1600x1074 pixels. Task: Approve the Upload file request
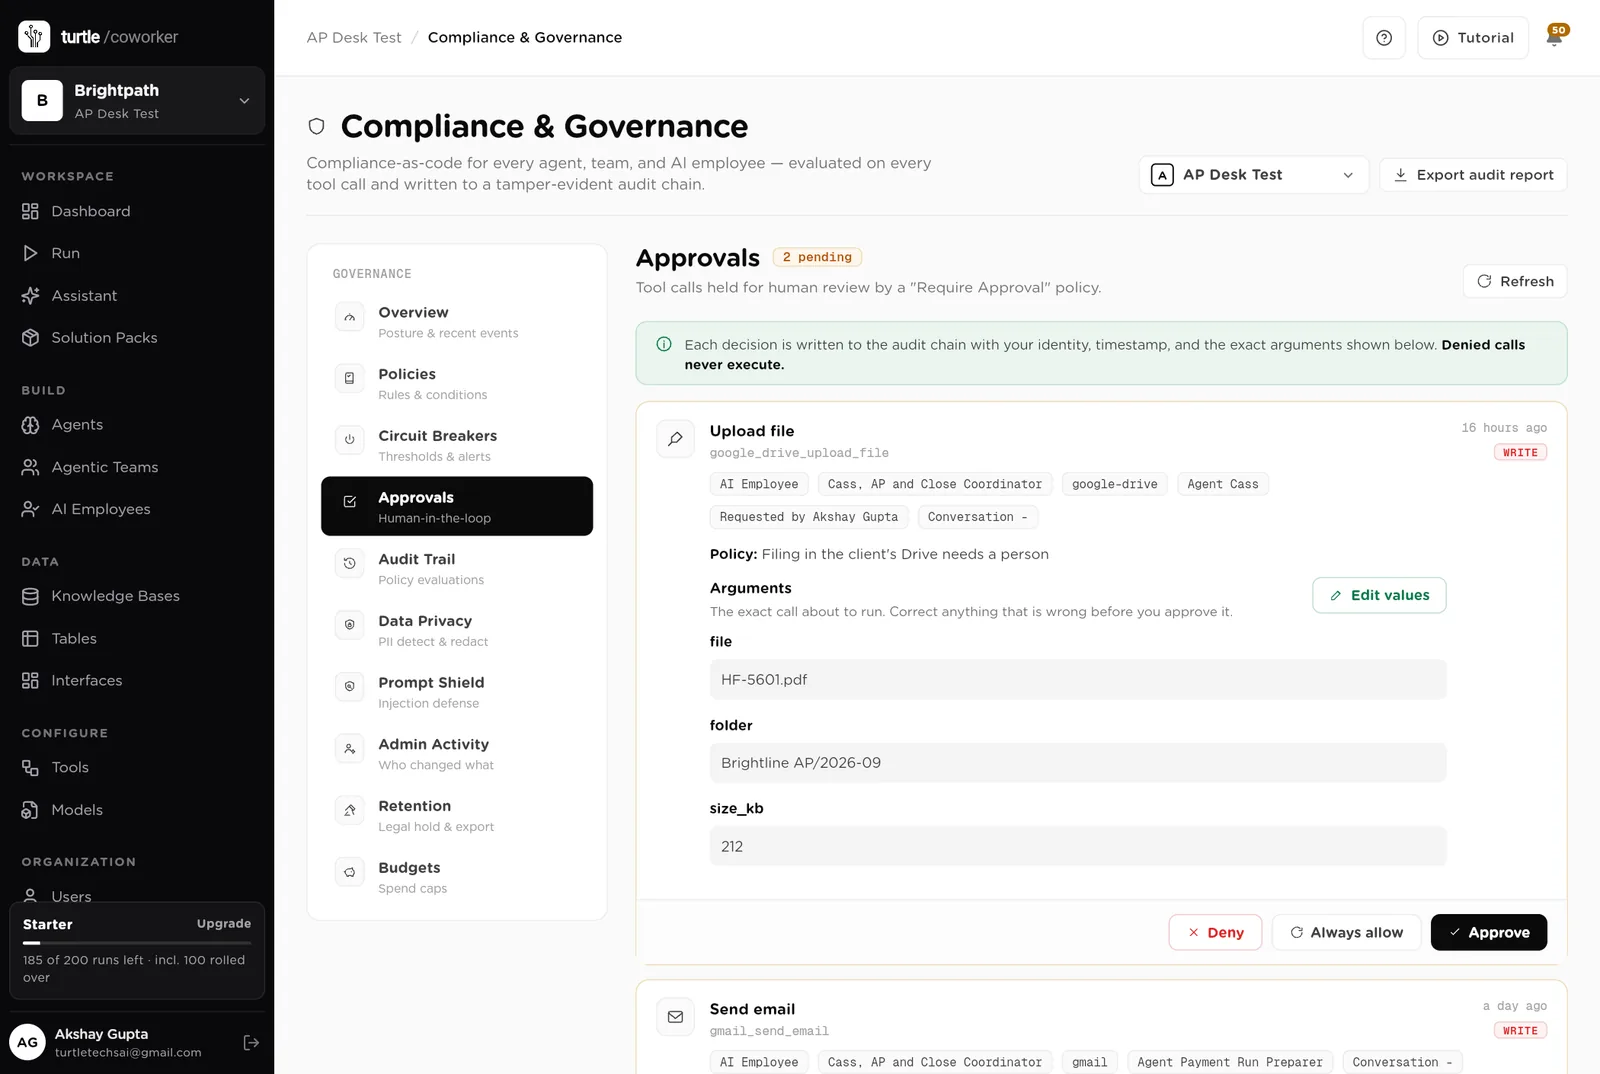click(1489, 932)
